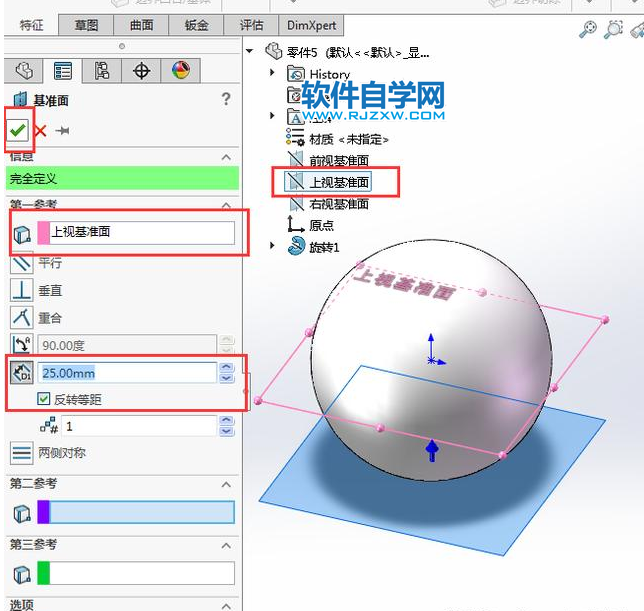Viewport: 644px width, 611px height.
Task: Decrease the number of planes with down arrow
Action: tap(227, 431)
